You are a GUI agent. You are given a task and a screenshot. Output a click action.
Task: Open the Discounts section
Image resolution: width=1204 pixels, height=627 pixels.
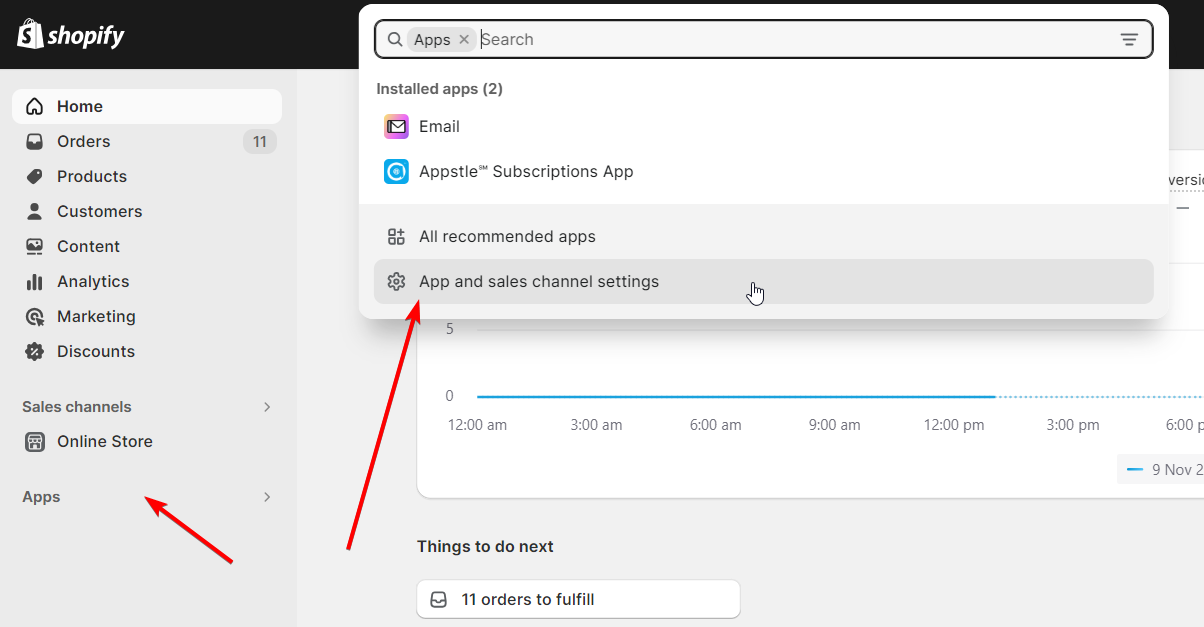pyautogui.click(x=147, y=351)
